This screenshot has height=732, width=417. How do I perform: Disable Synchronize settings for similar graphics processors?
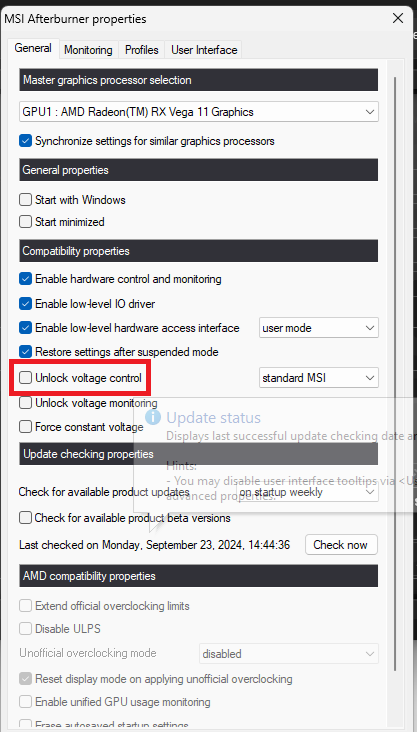[25, 141]
